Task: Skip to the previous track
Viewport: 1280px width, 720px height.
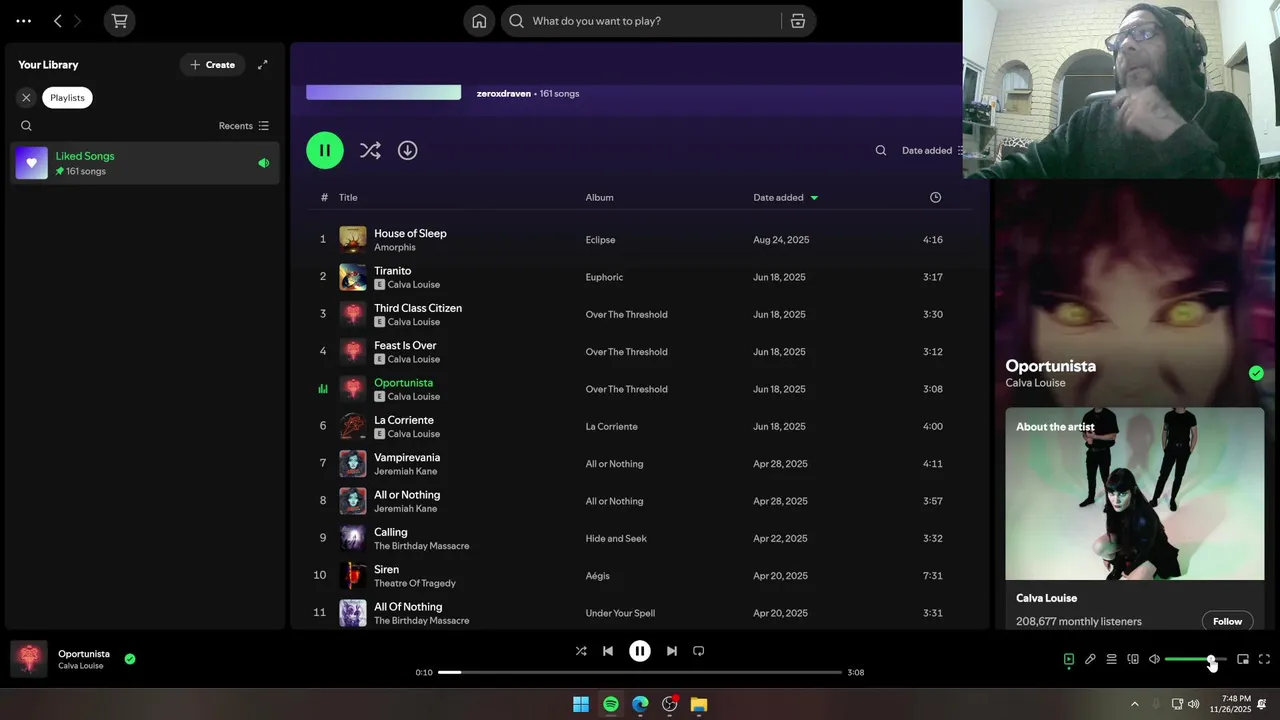Action: pyautogui.click(x=607, y=651)
